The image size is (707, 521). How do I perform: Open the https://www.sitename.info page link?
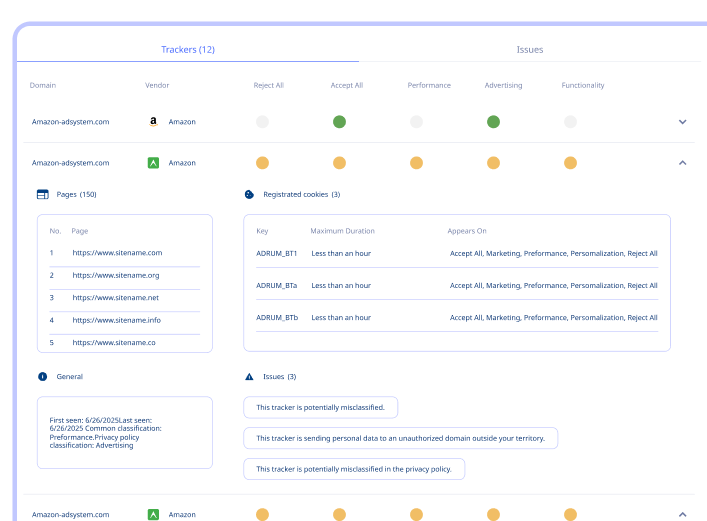click(x=116, y=320)
